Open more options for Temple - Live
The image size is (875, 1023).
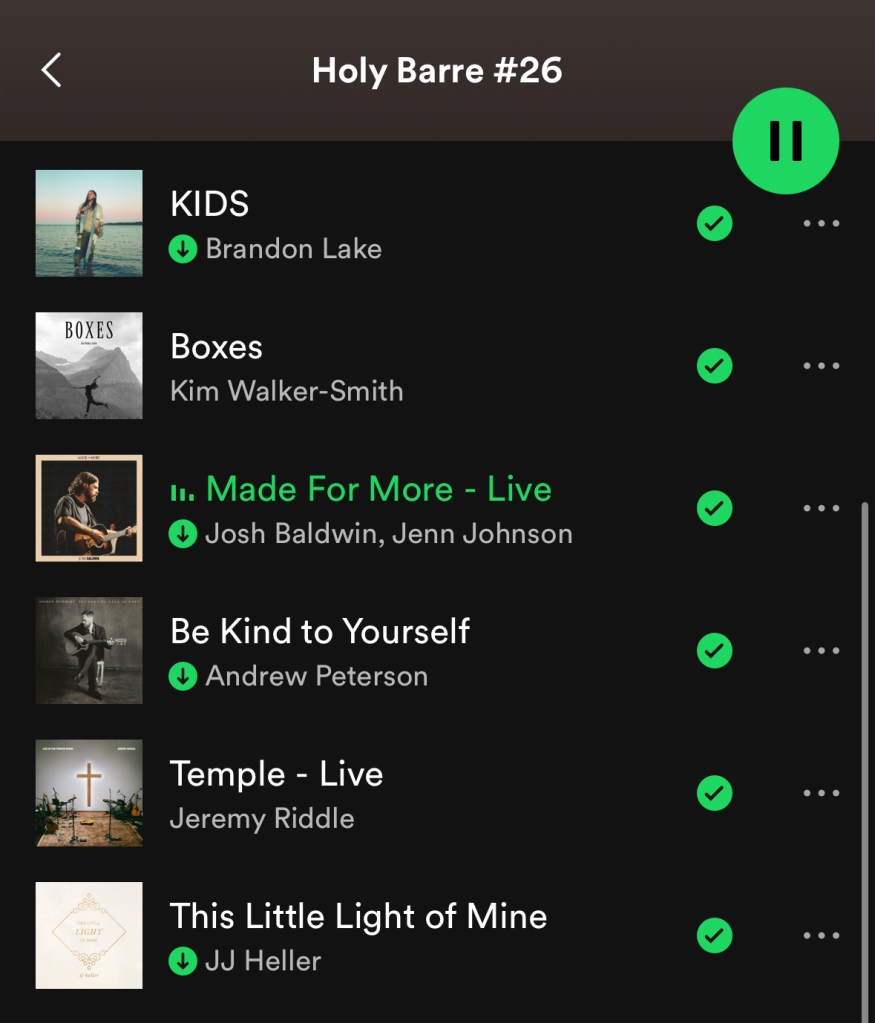821,793
